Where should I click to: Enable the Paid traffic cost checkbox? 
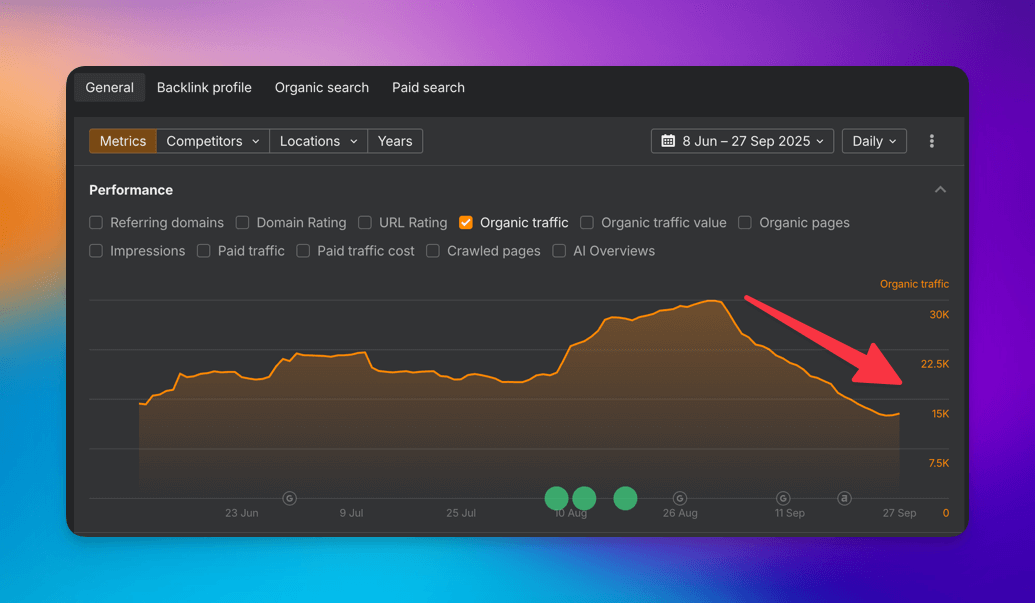pos(304,251)
